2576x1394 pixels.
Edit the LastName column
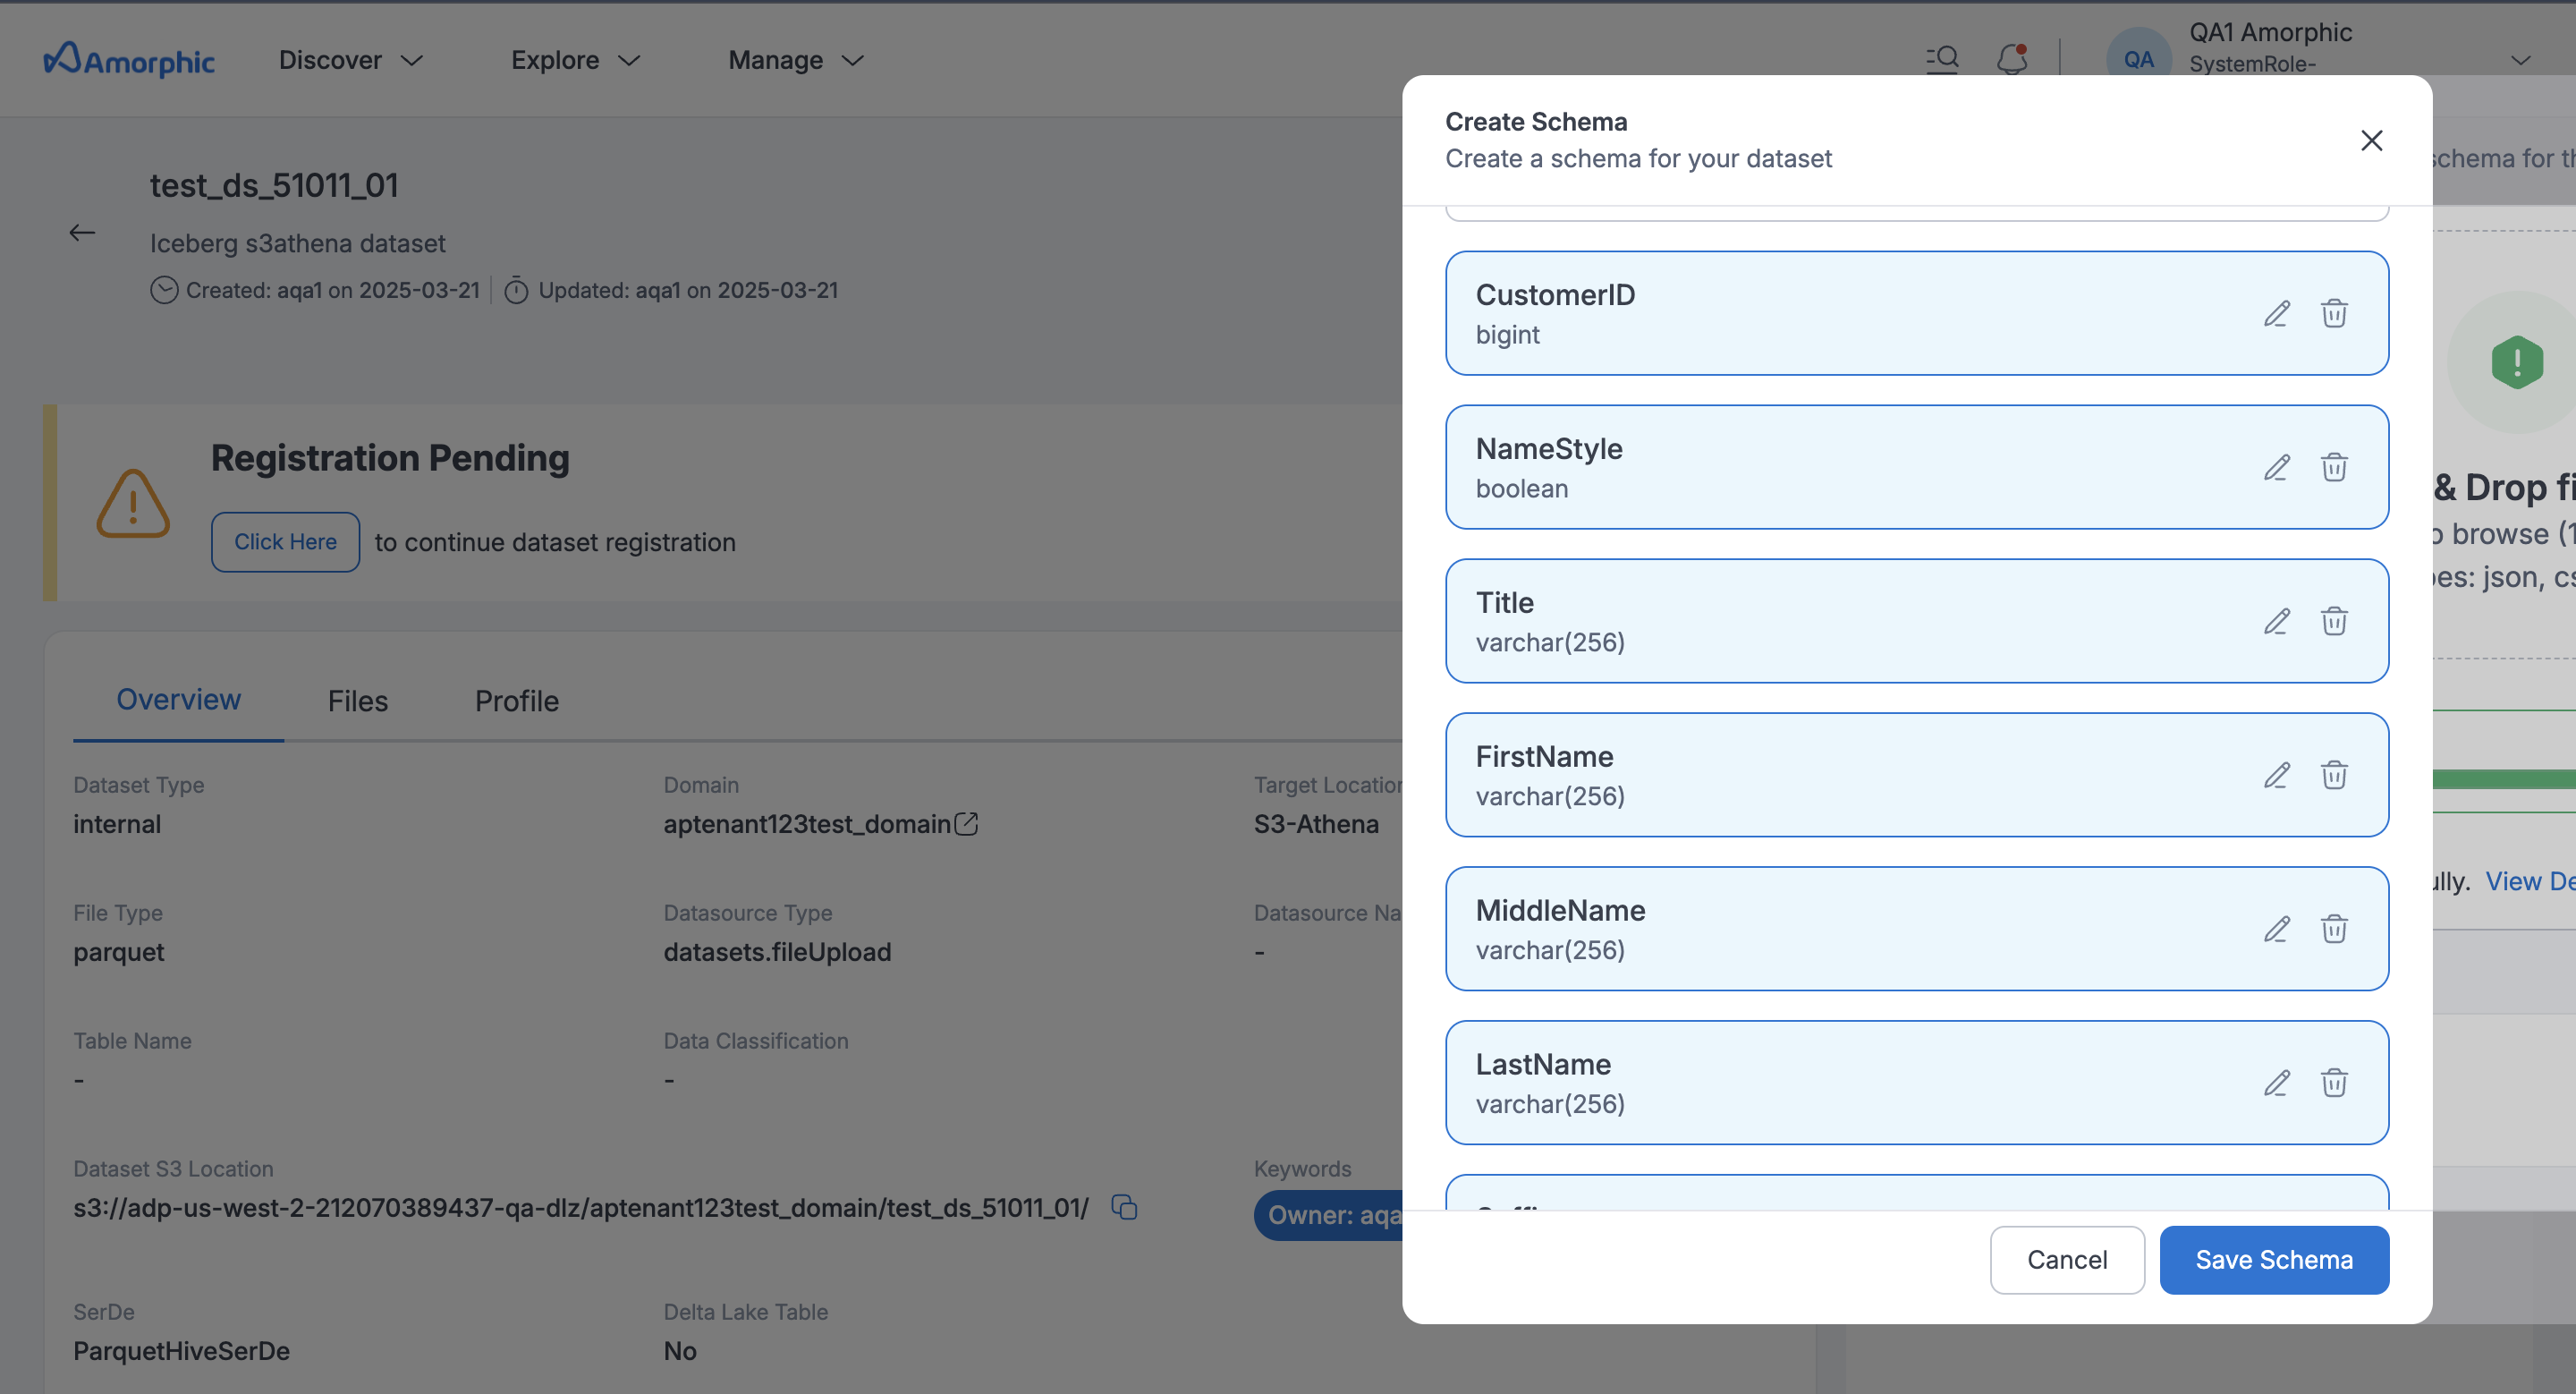point(2277,1083)
